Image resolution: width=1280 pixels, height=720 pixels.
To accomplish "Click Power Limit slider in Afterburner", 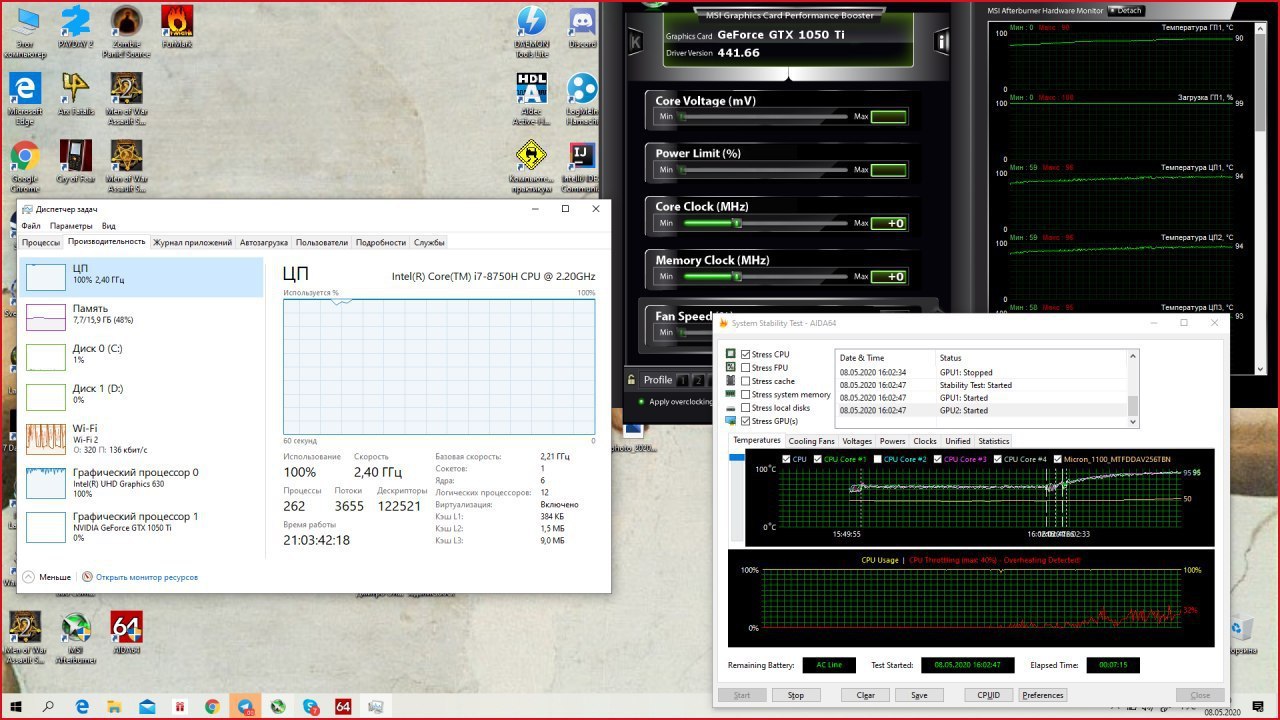I will [x=764, y=170].
